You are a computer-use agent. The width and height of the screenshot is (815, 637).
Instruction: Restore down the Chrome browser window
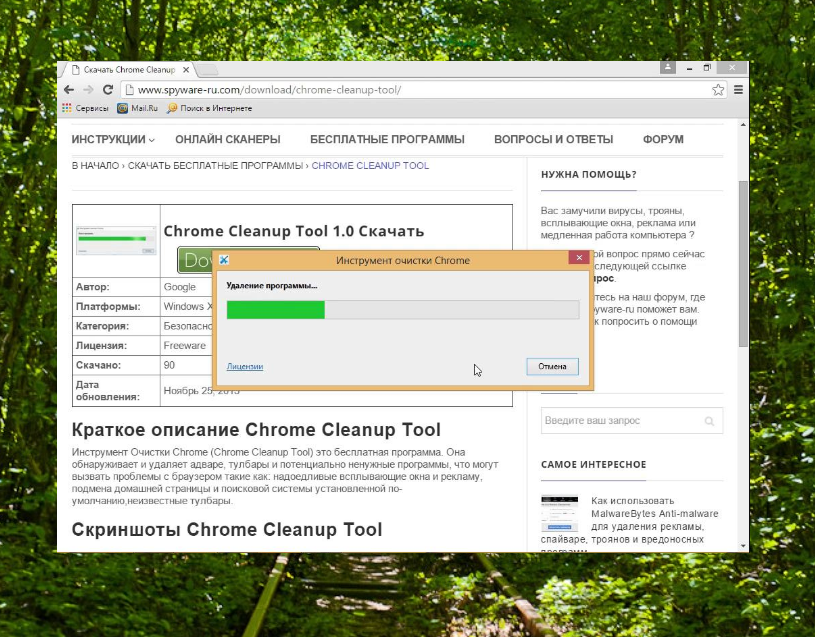(x=707, y=68)
